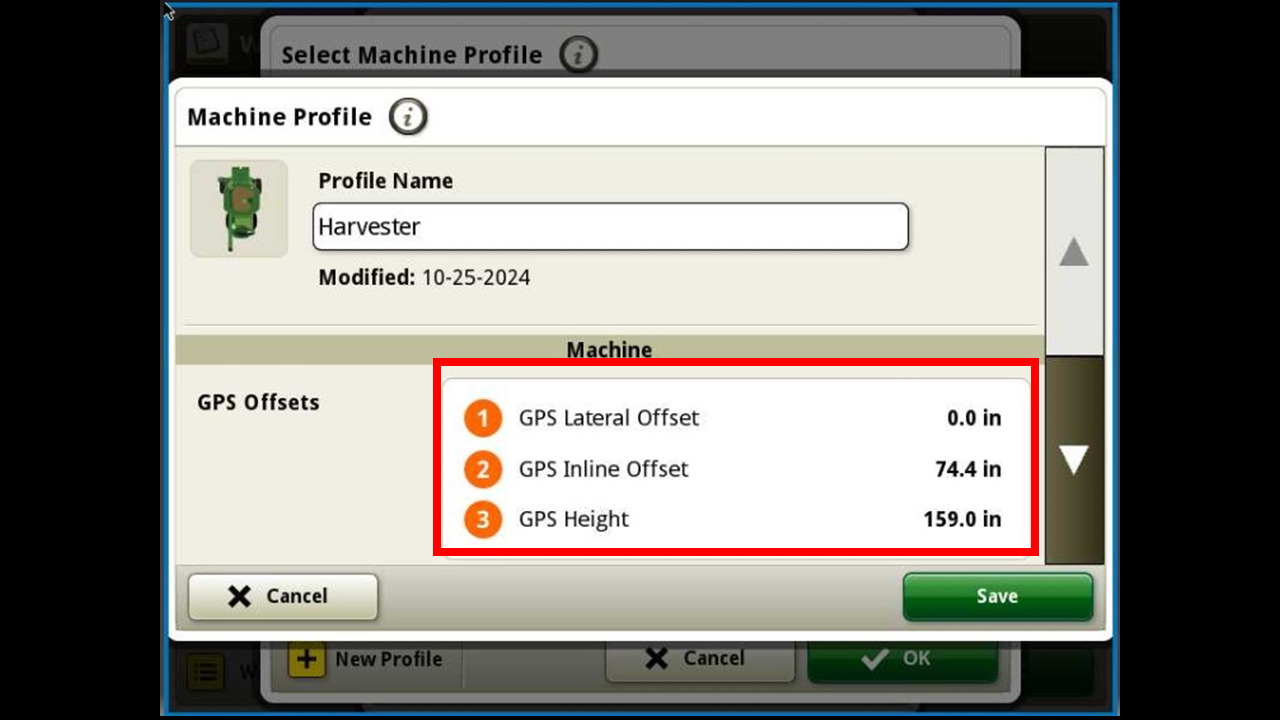Click info icon beside Select Machine Profile
Image resolution: width=1280 pixels, height=720 pixels.
tap(578, 54)
